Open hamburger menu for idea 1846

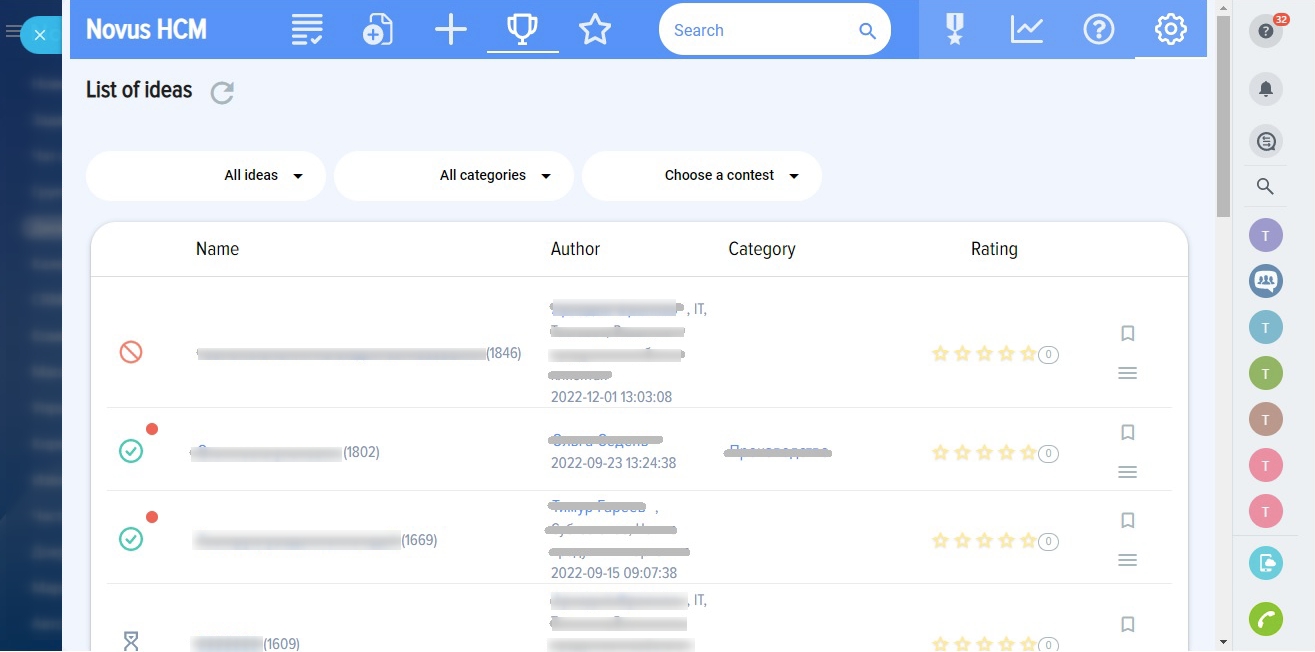[1127, 373]
